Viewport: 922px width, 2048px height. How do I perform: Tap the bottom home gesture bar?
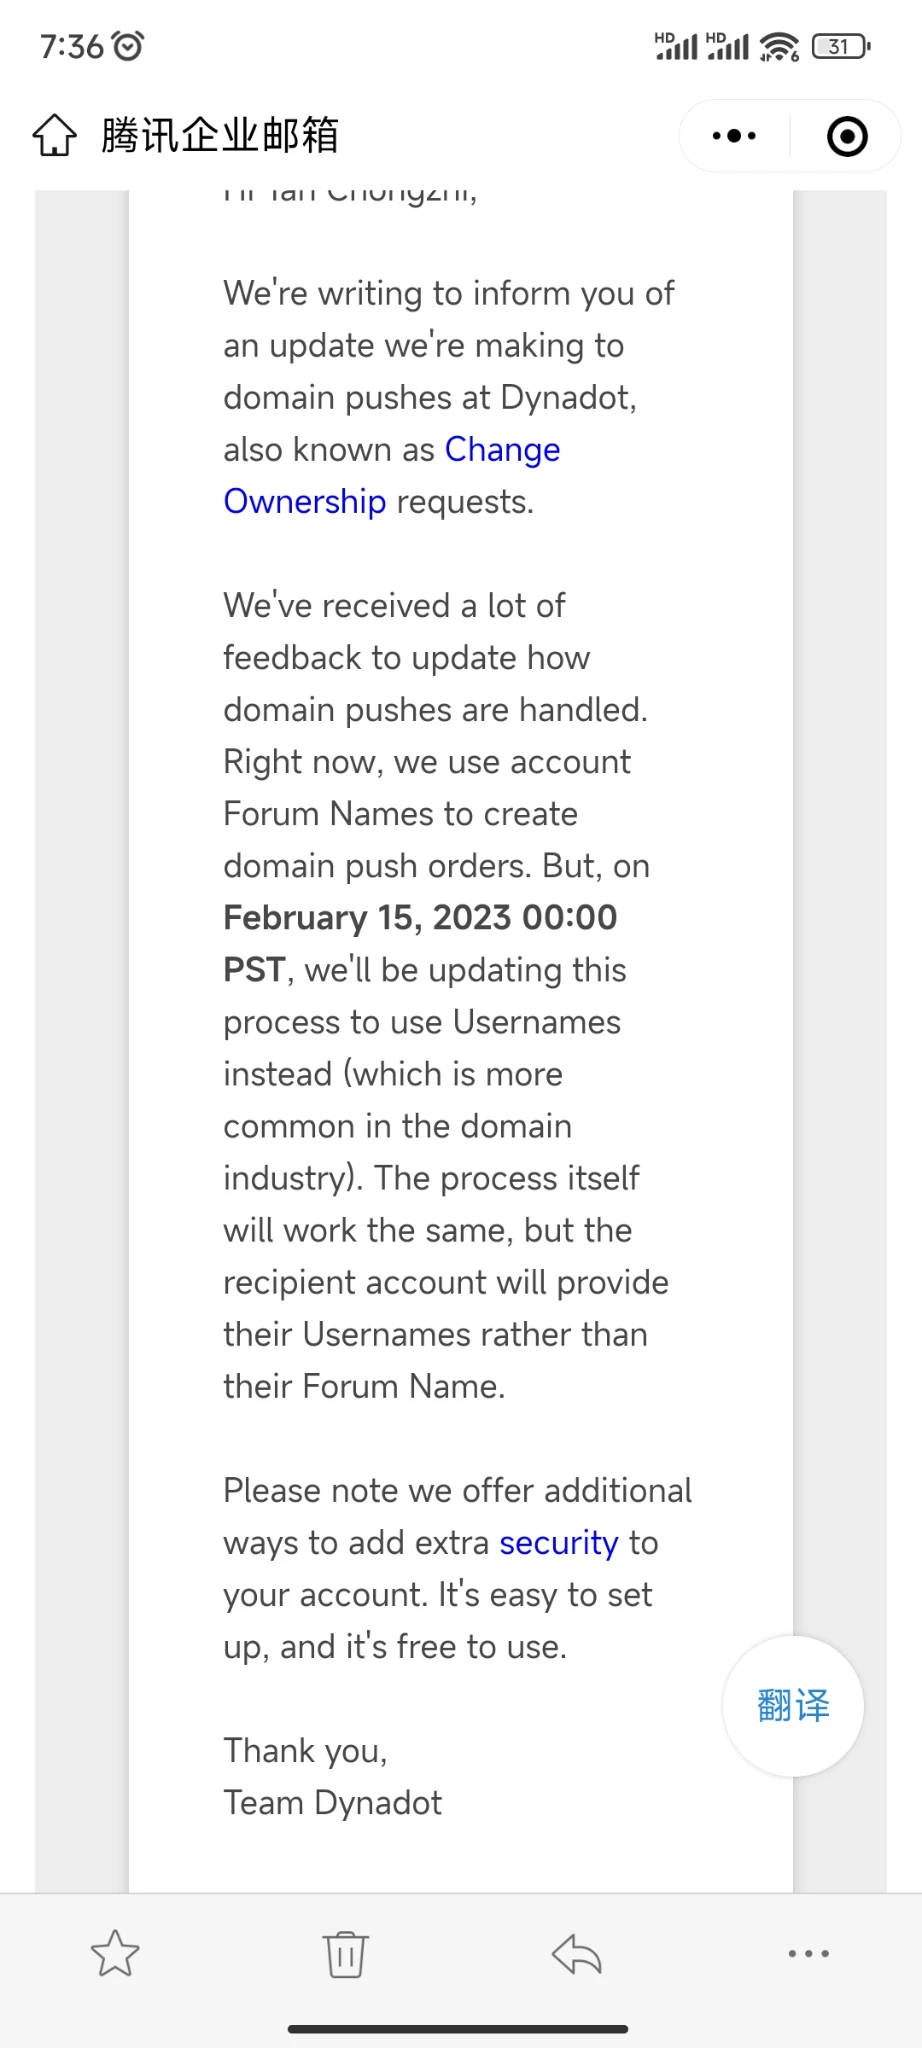point(458,2029)
